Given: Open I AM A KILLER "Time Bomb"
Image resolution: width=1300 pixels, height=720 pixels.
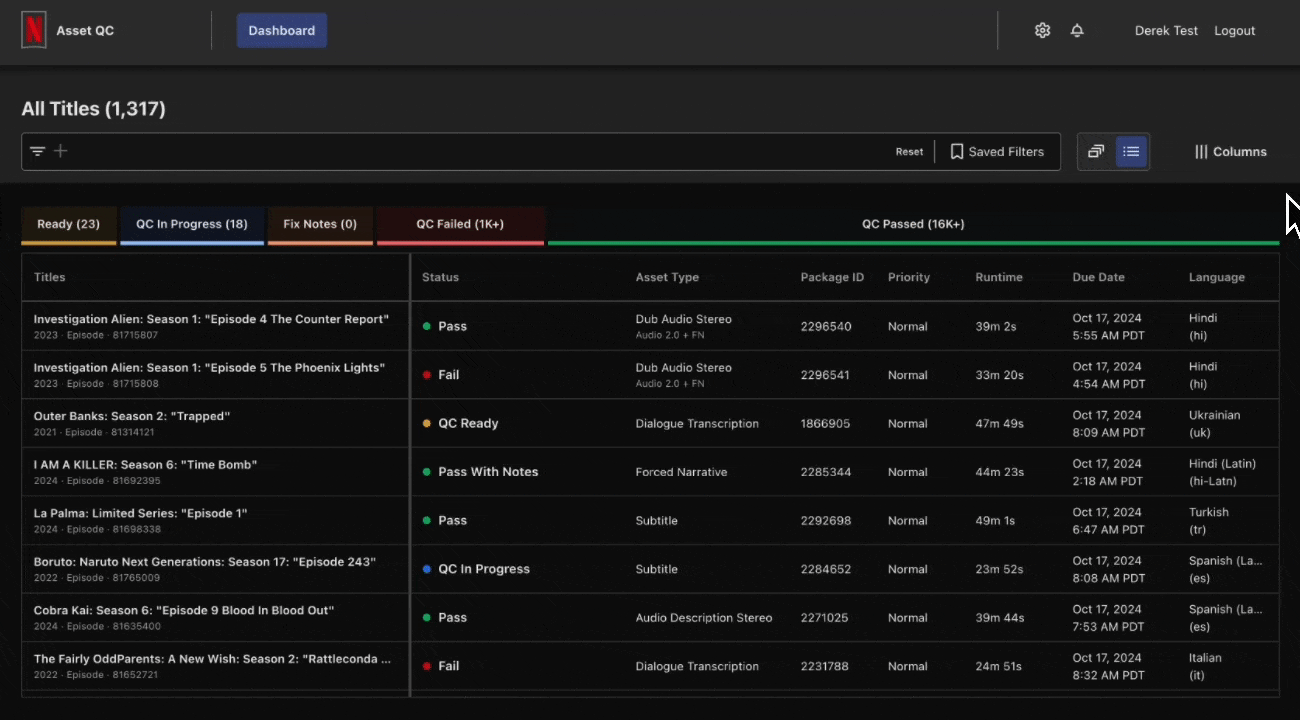Looking at the screenshot, I should [x=146, y=465].
